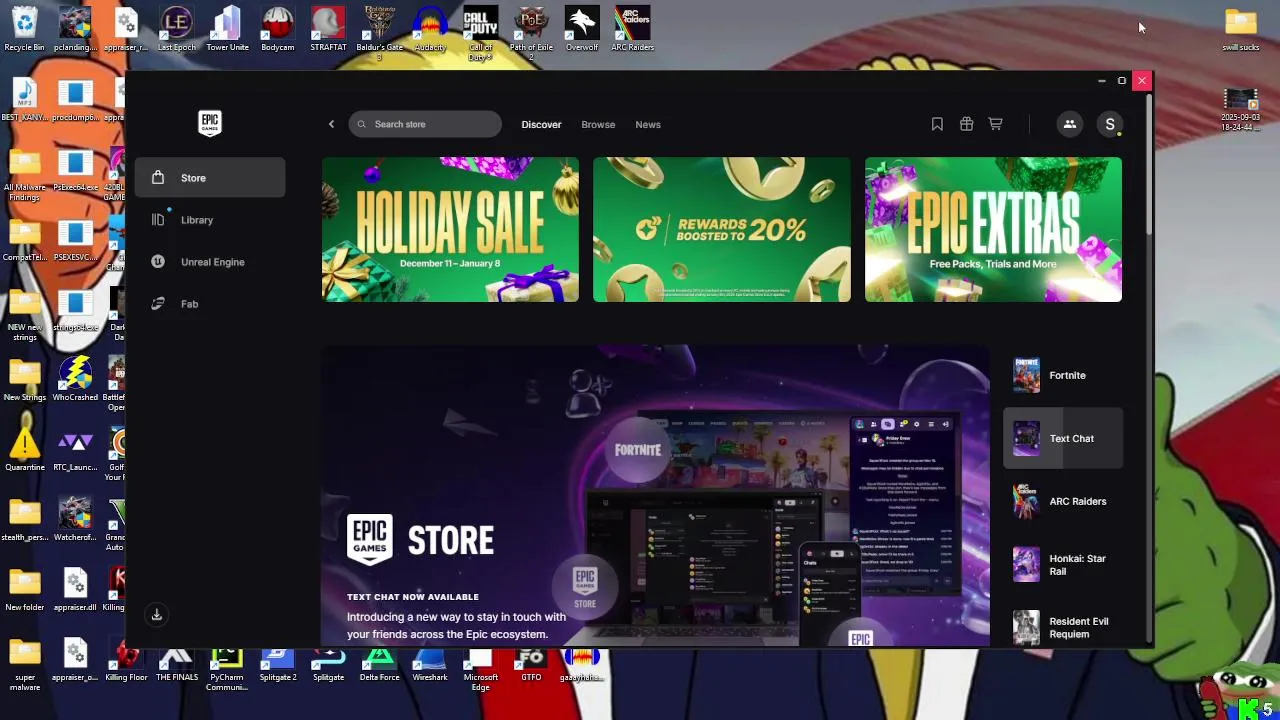This screenshot has width=1280, height=720.
Task: Open Fab text in the sidebar
Action: point(189,304)
